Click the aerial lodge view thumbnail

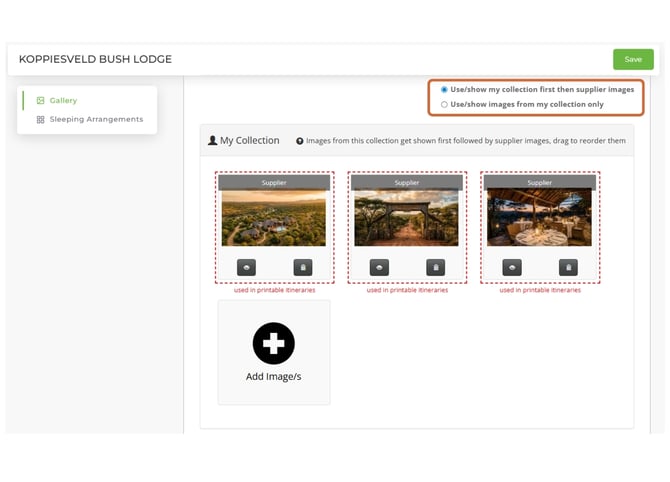273,218
